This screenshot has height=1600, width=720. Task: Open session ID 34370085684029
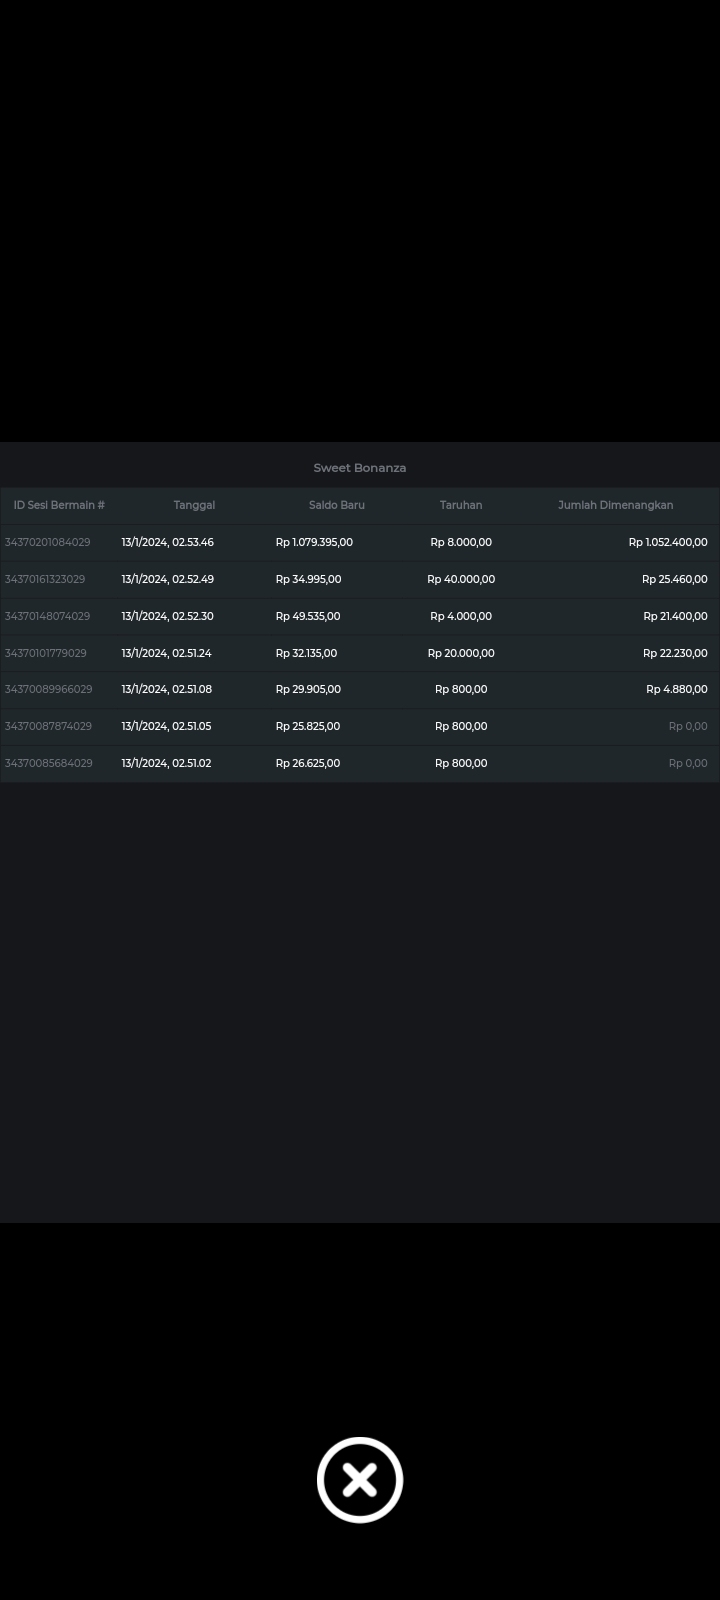(x=49, y=763)
